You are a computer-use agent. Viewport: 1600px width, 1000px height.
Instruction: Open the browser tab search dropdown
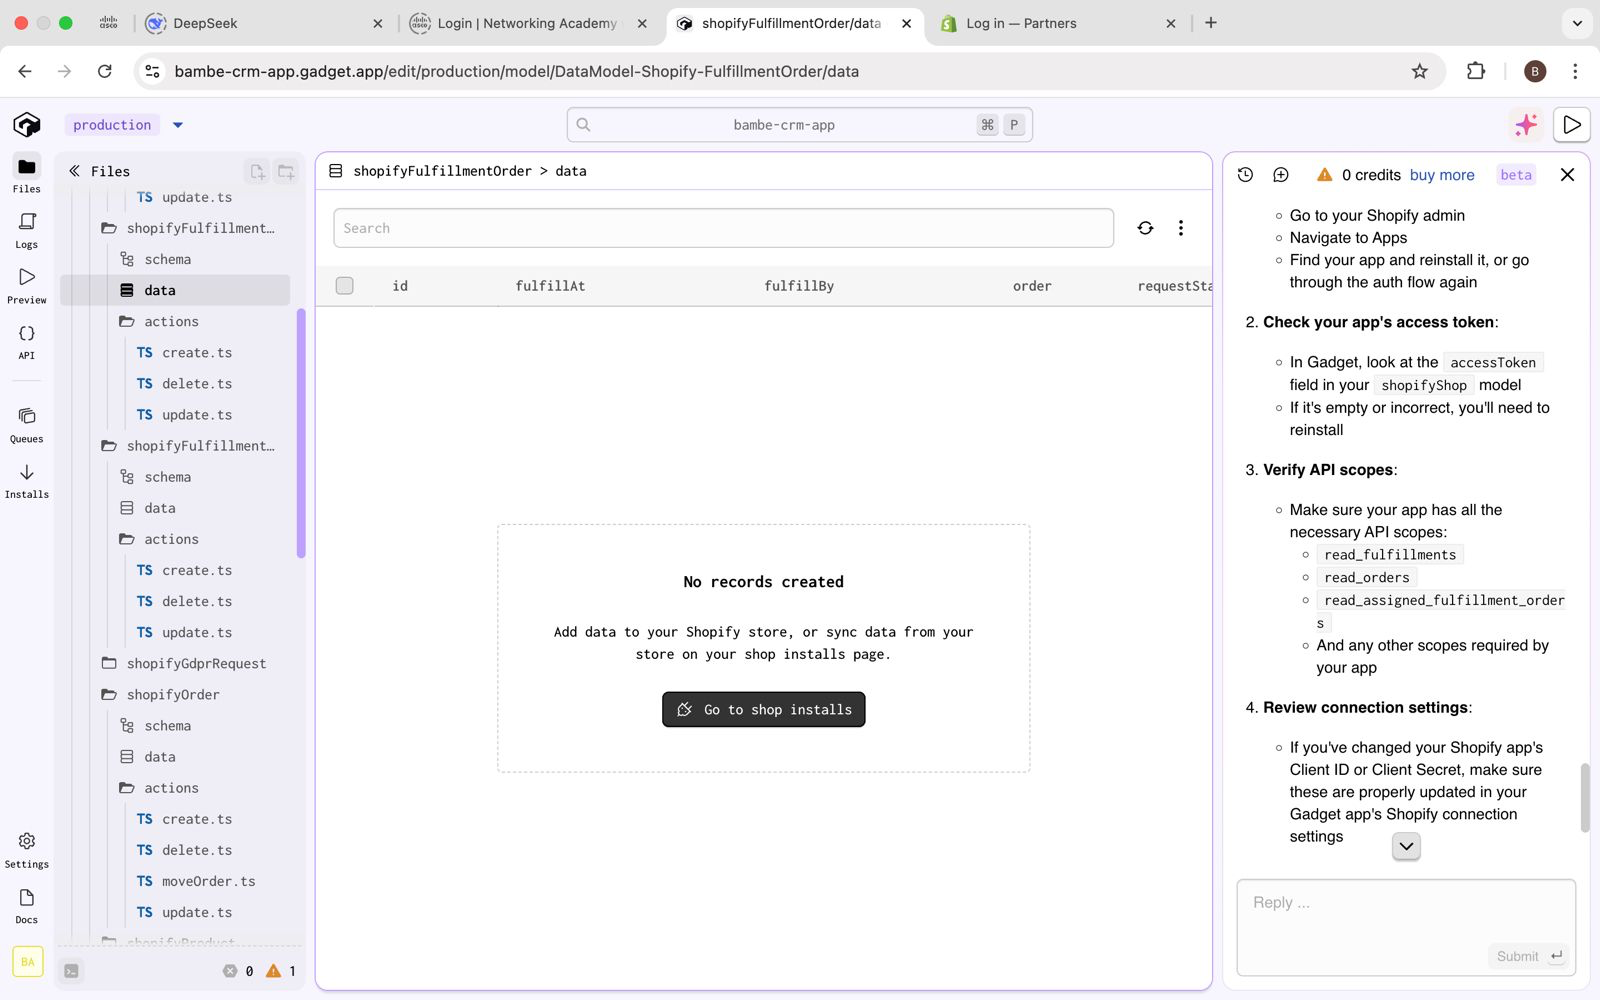(x=1577, y=23)
